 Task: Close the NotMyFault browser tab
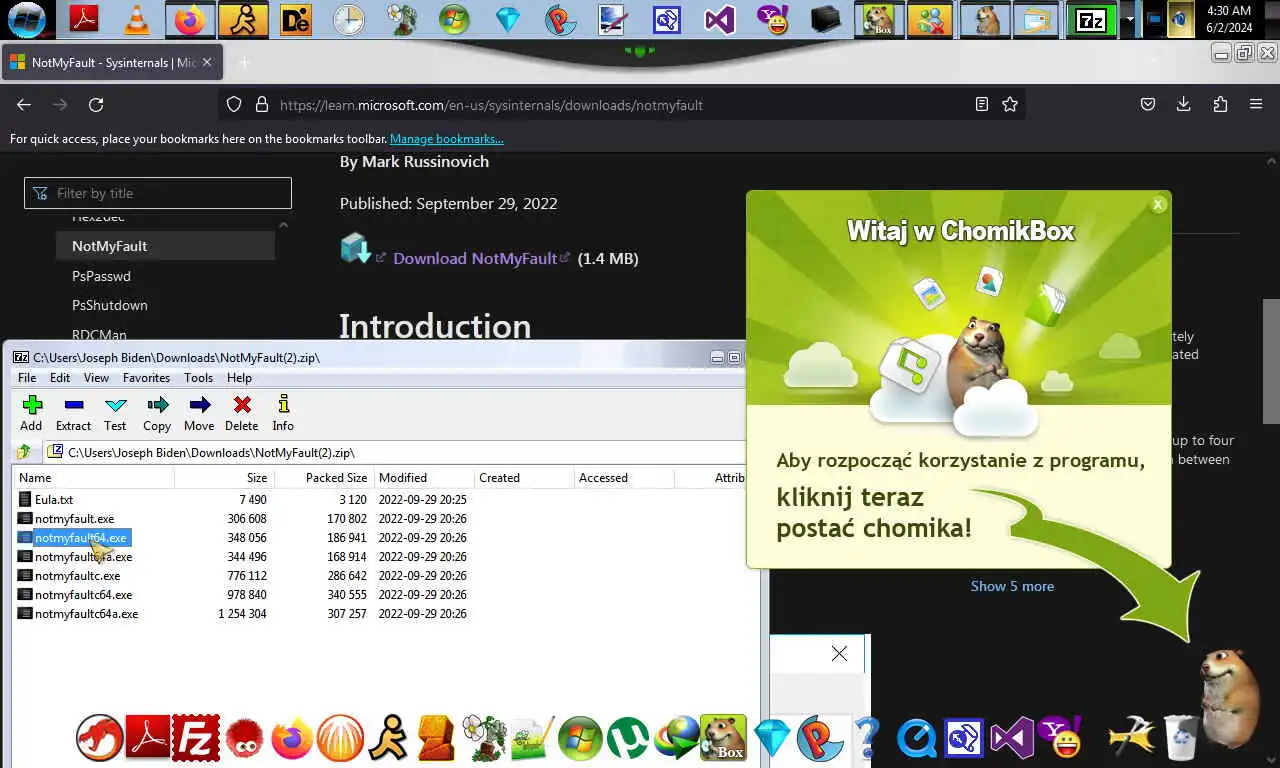click(207, 62)
